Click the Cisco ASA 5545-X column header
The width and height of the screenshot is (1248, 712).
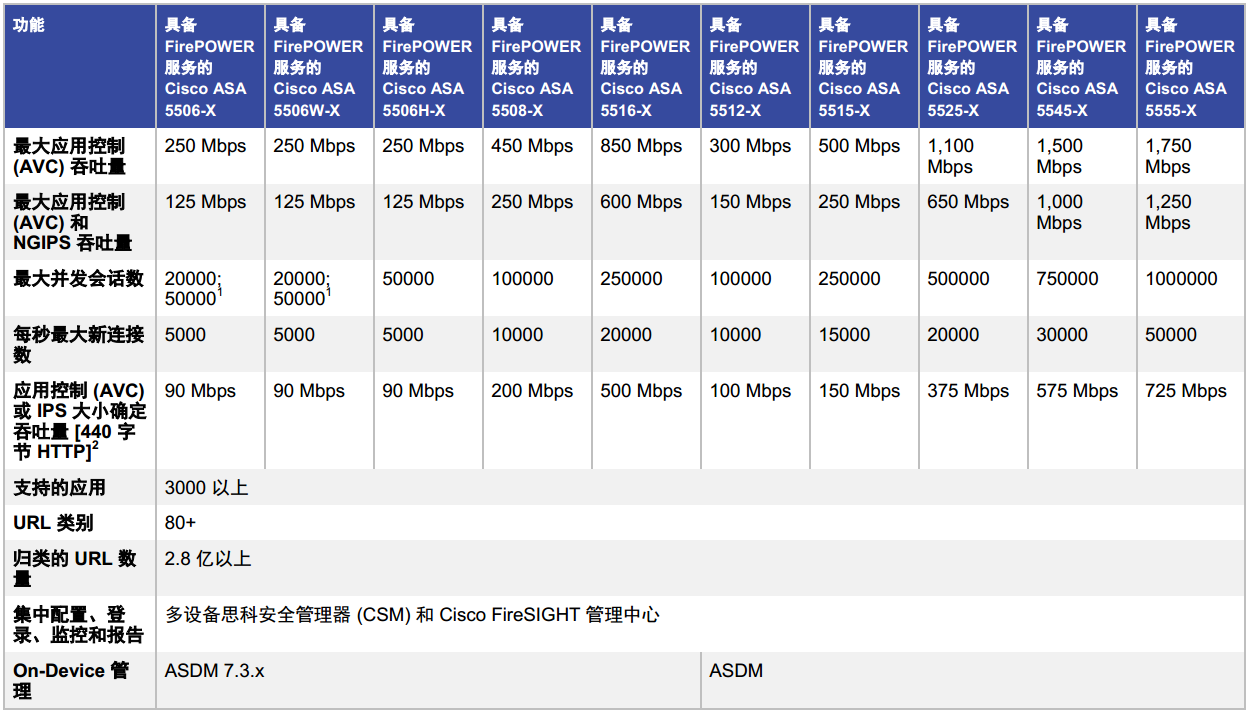1082,67
